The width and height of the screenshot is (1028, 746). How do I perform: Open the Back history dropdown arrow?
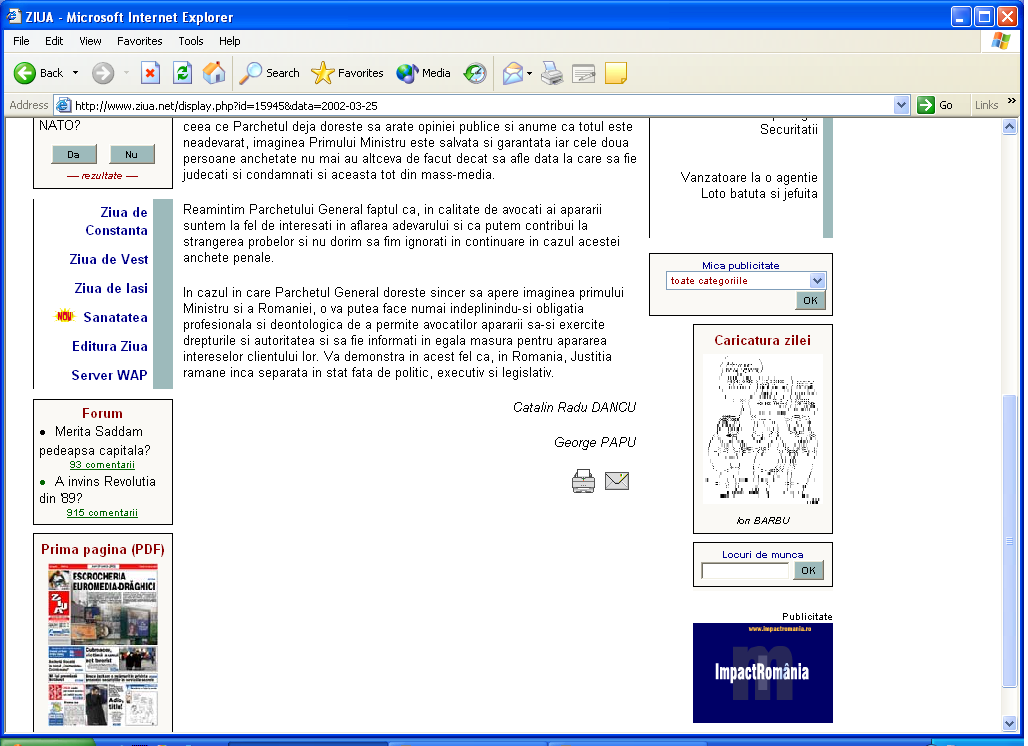pos(75,73)
